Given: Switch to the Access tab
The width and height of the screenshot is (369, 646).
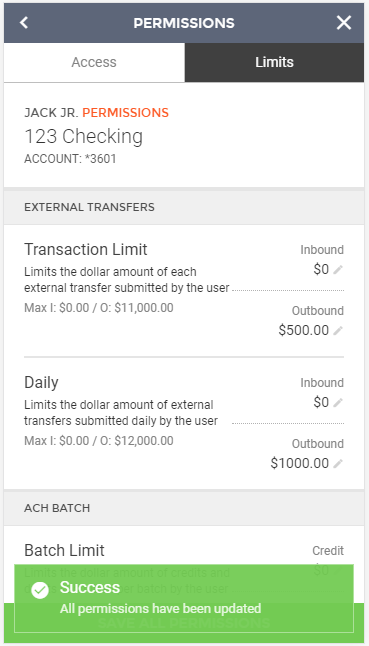Looking at the screenshot, I should [94, 62].
